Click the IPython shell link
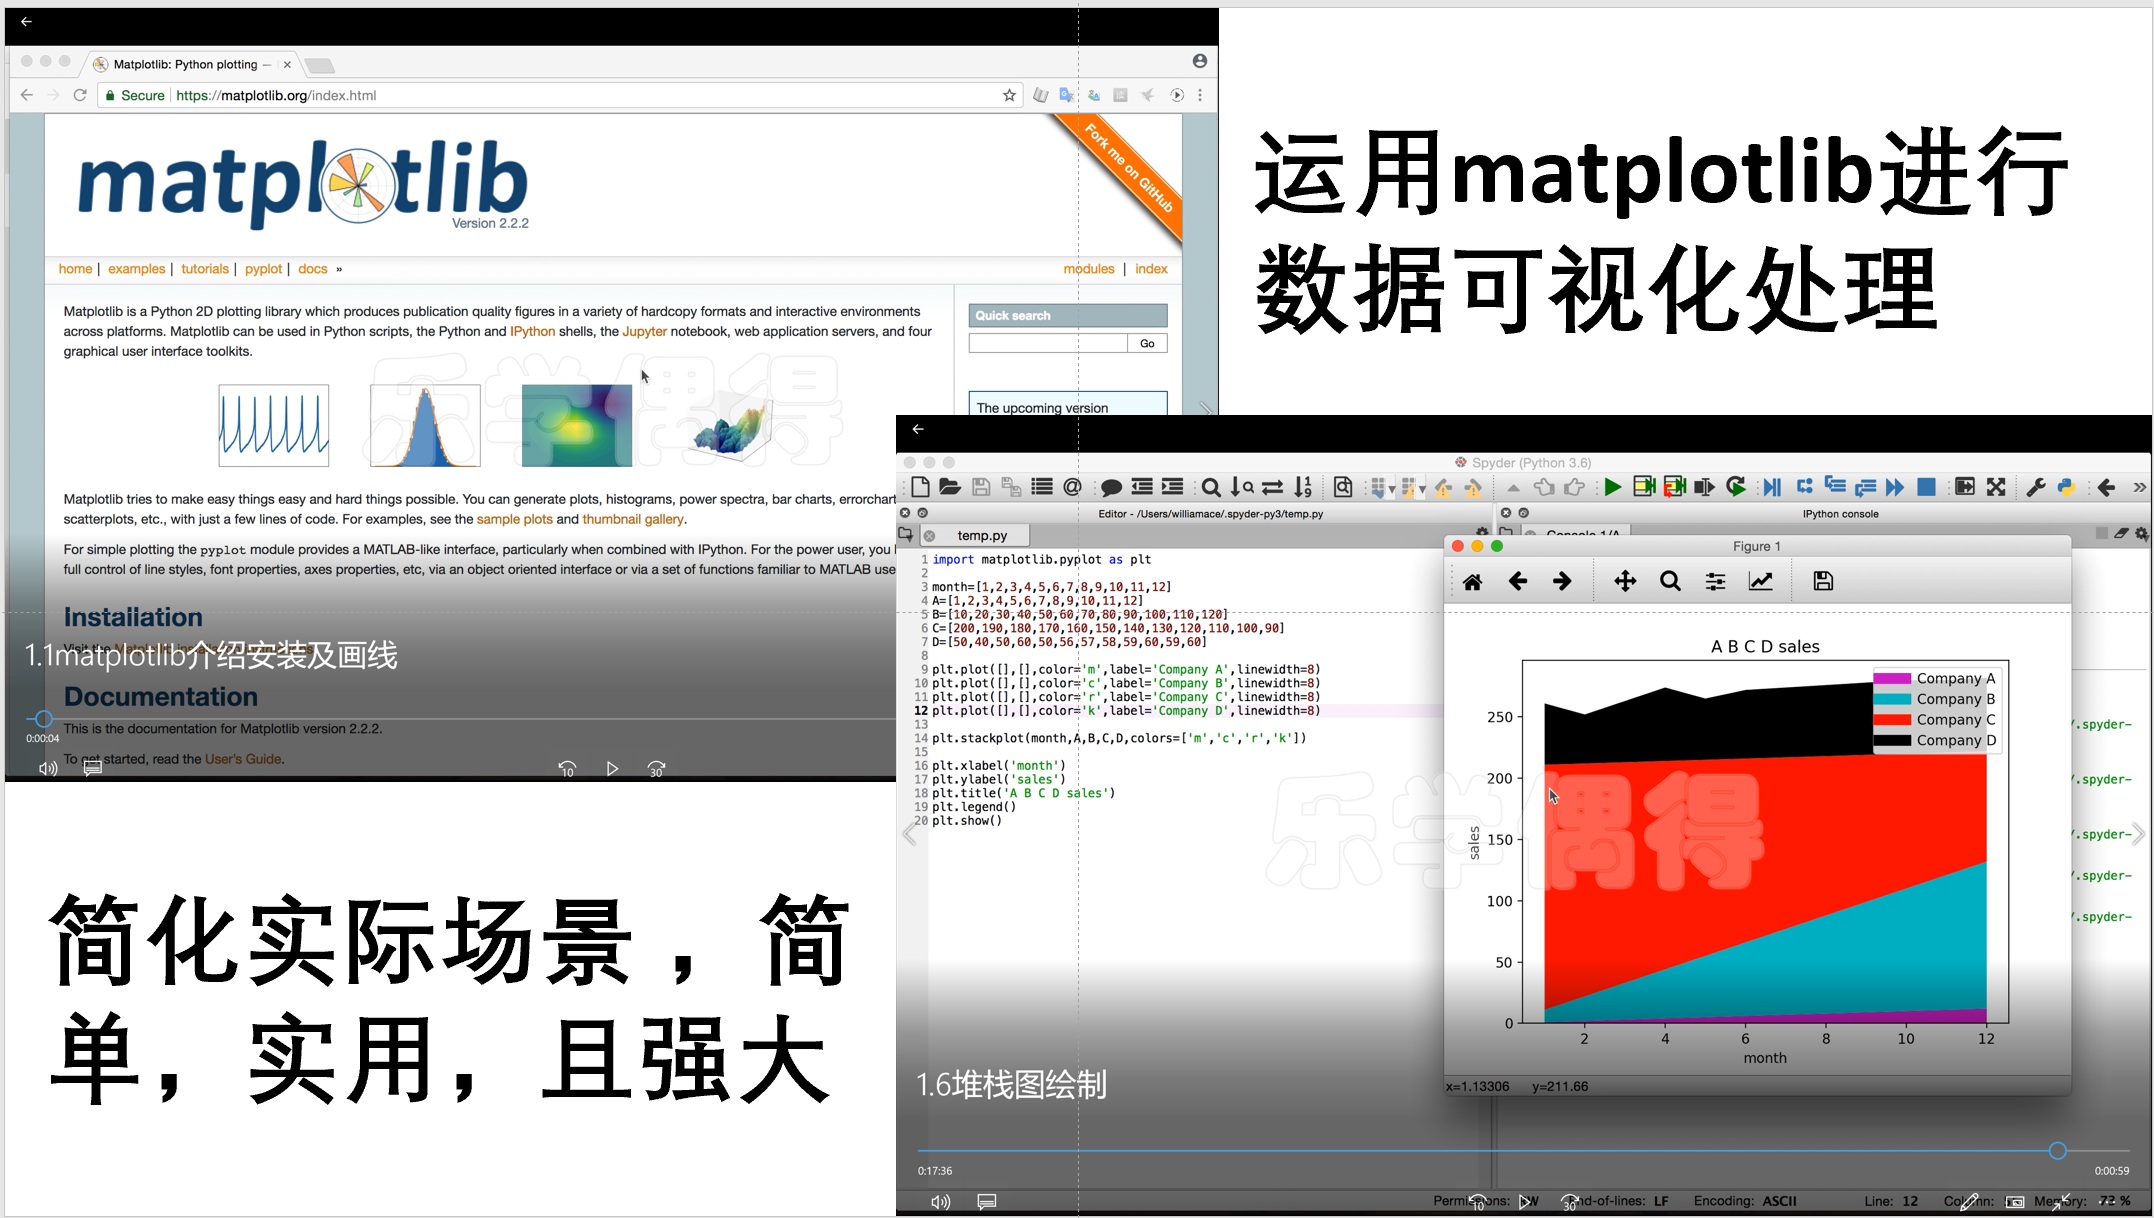Viewport: 2154px width, 1218px height. [532, 331]
